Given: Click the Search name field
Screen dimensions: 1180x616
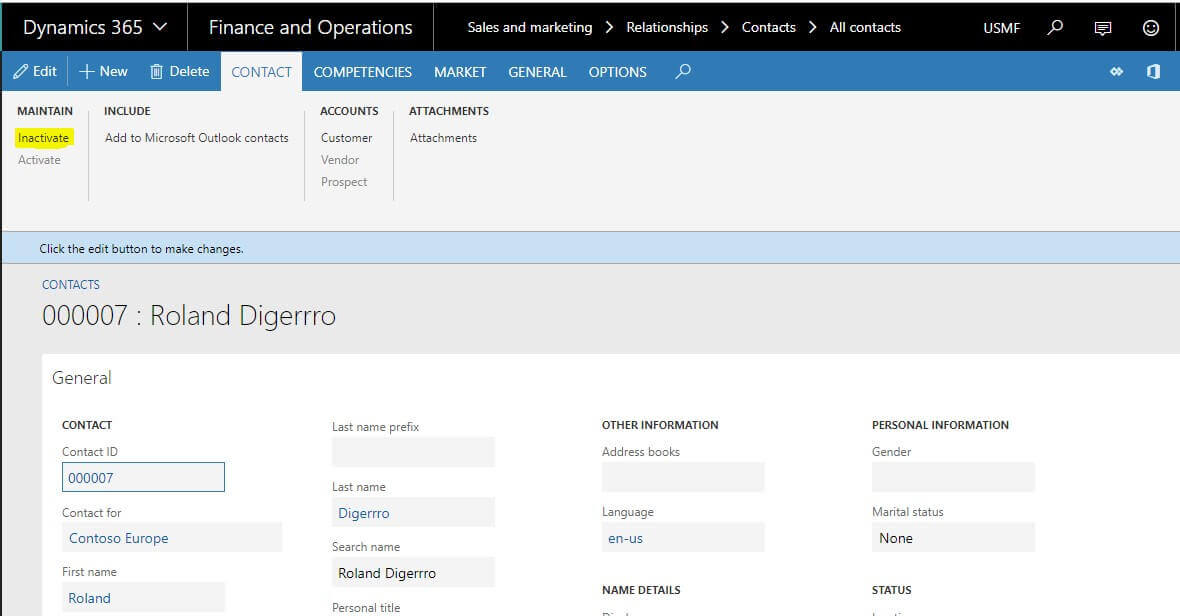Looking at the screenshot, I should [413, 573].
